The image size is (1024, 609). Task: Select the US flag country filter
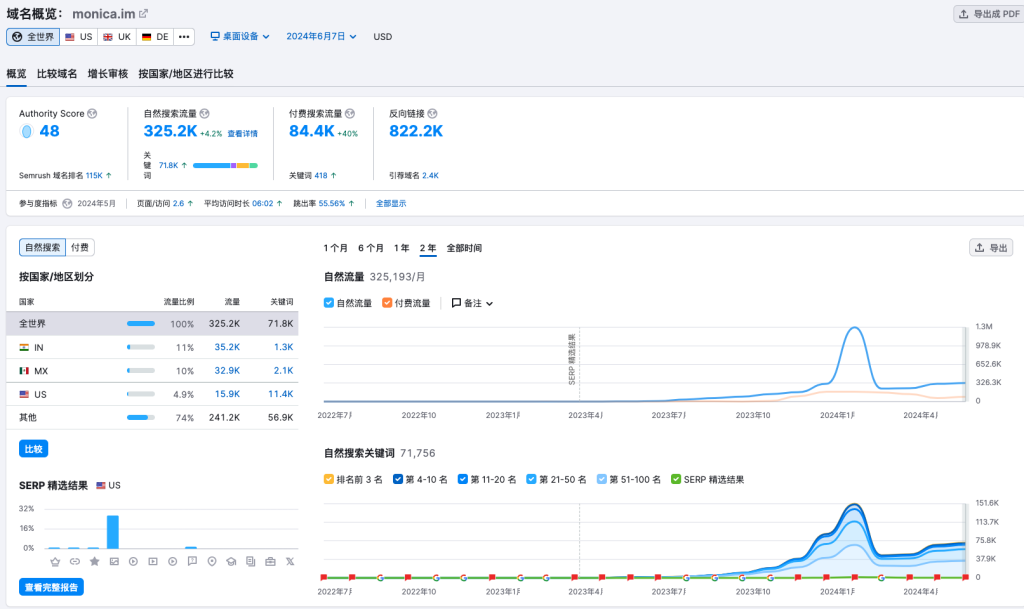point(78,37)
